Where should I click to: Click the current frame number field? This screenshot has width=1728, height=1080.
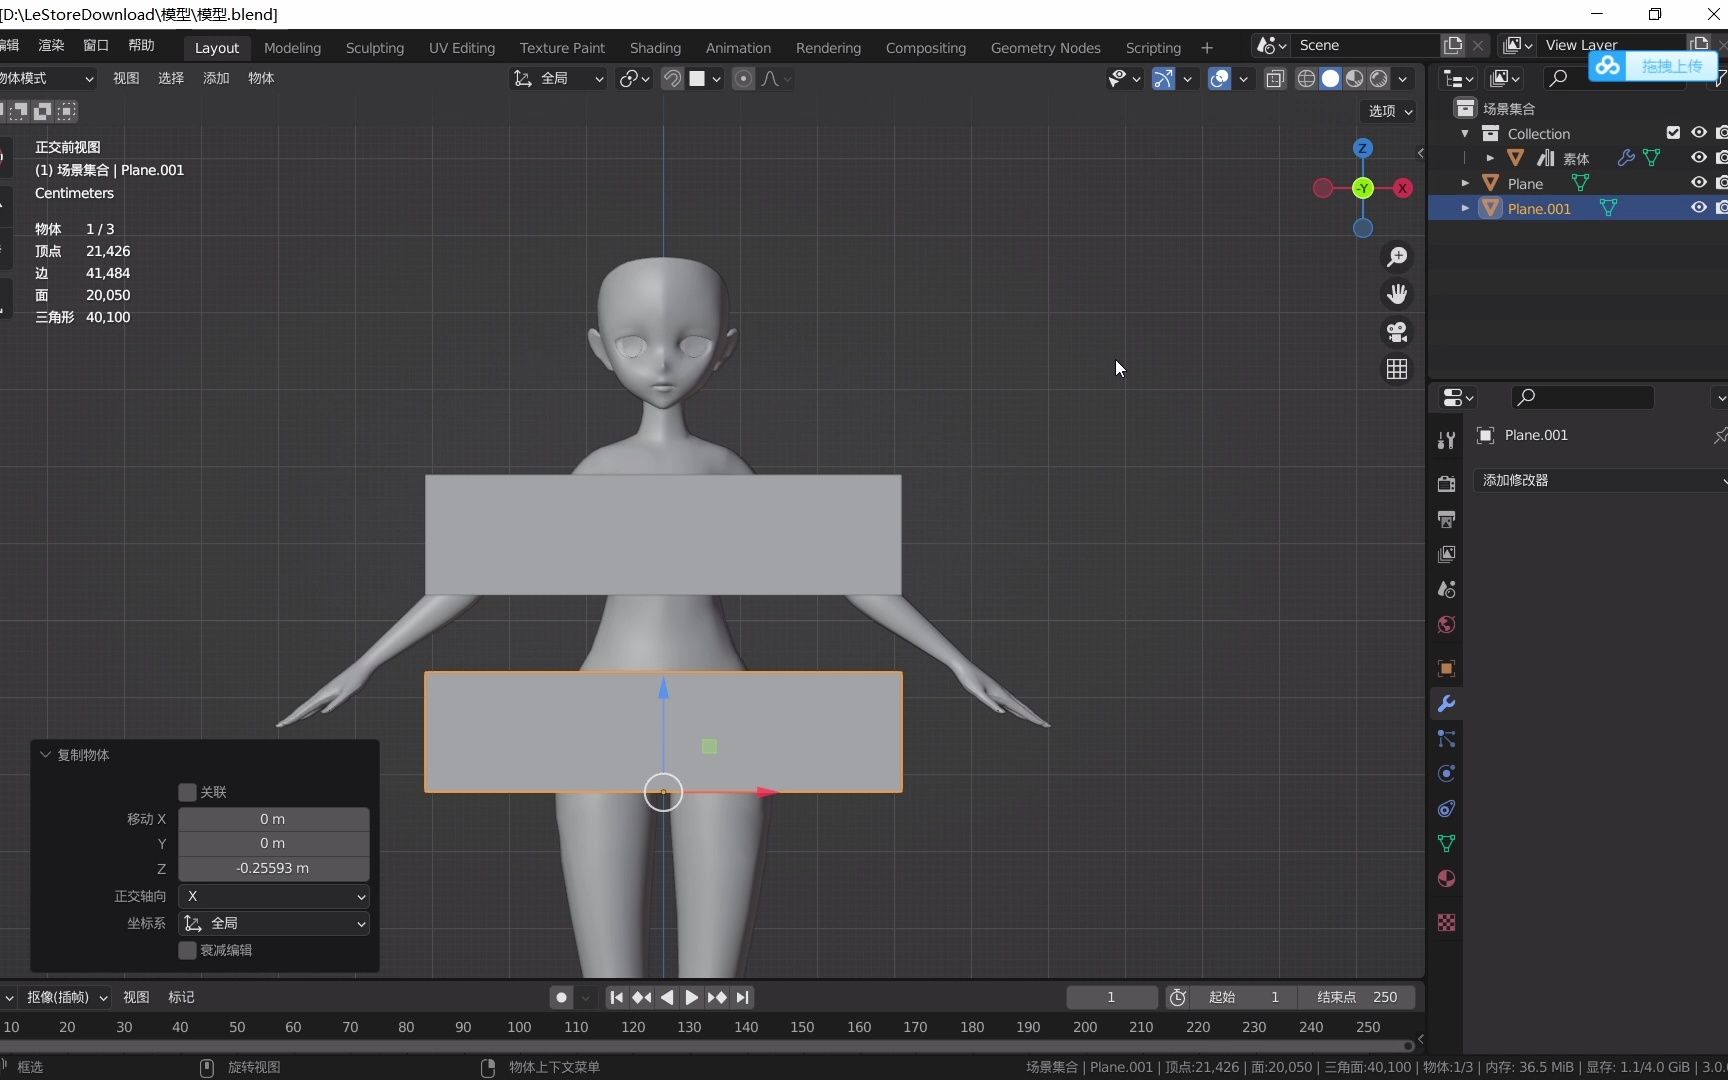pyautogui.click(x=1111, y=997)
